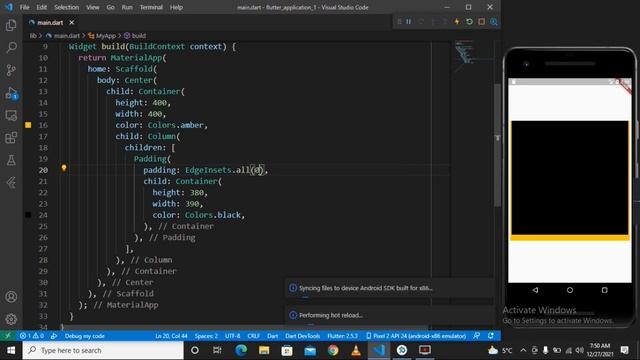Open Dart DevTools widget inspector icon
The width and height of the screenshot is (640, 360).
coord(494,22)
